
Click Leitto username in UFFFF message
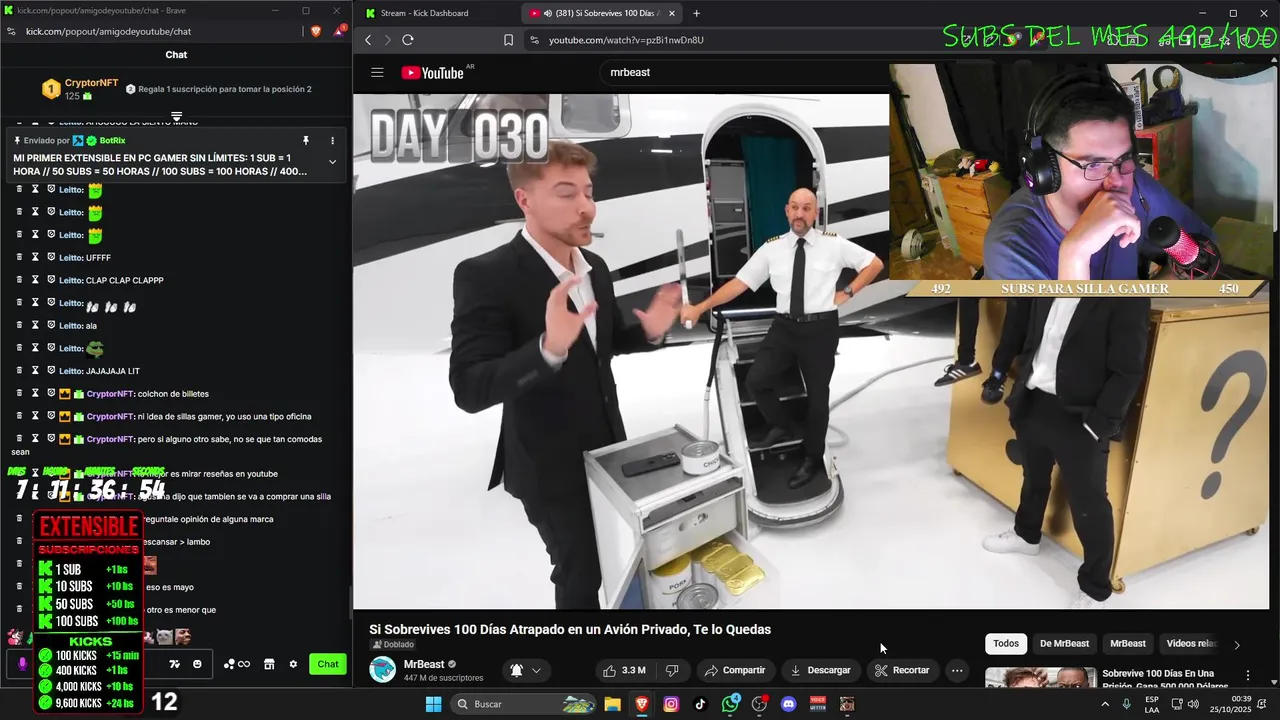click(x=71, y=258)
